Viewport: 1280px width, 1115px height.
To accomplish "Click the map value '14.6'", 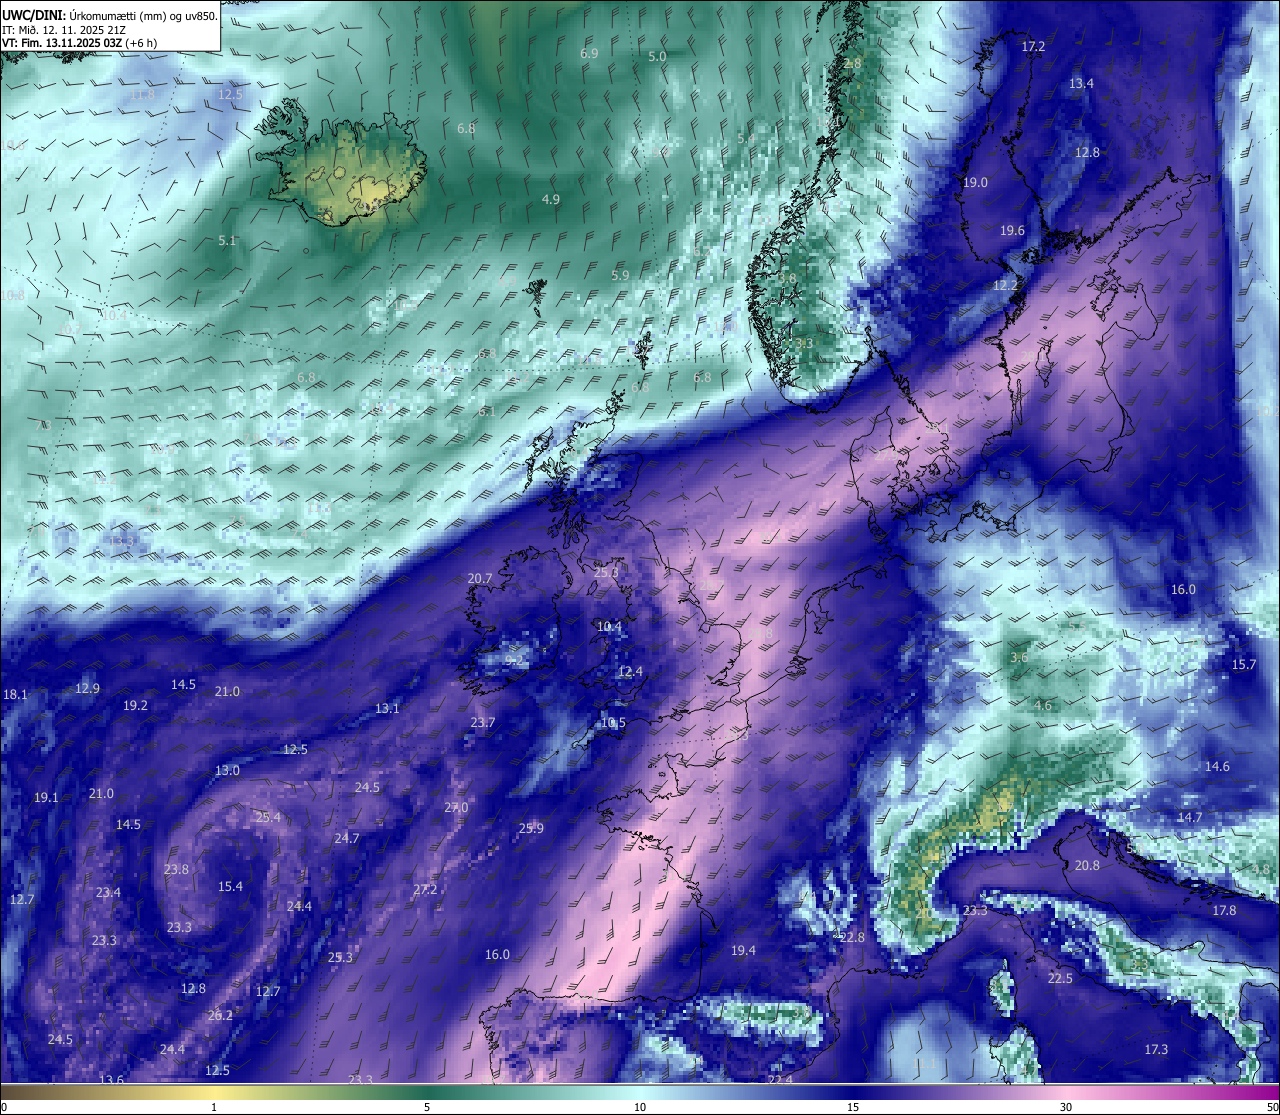I will click(1217, 767).
